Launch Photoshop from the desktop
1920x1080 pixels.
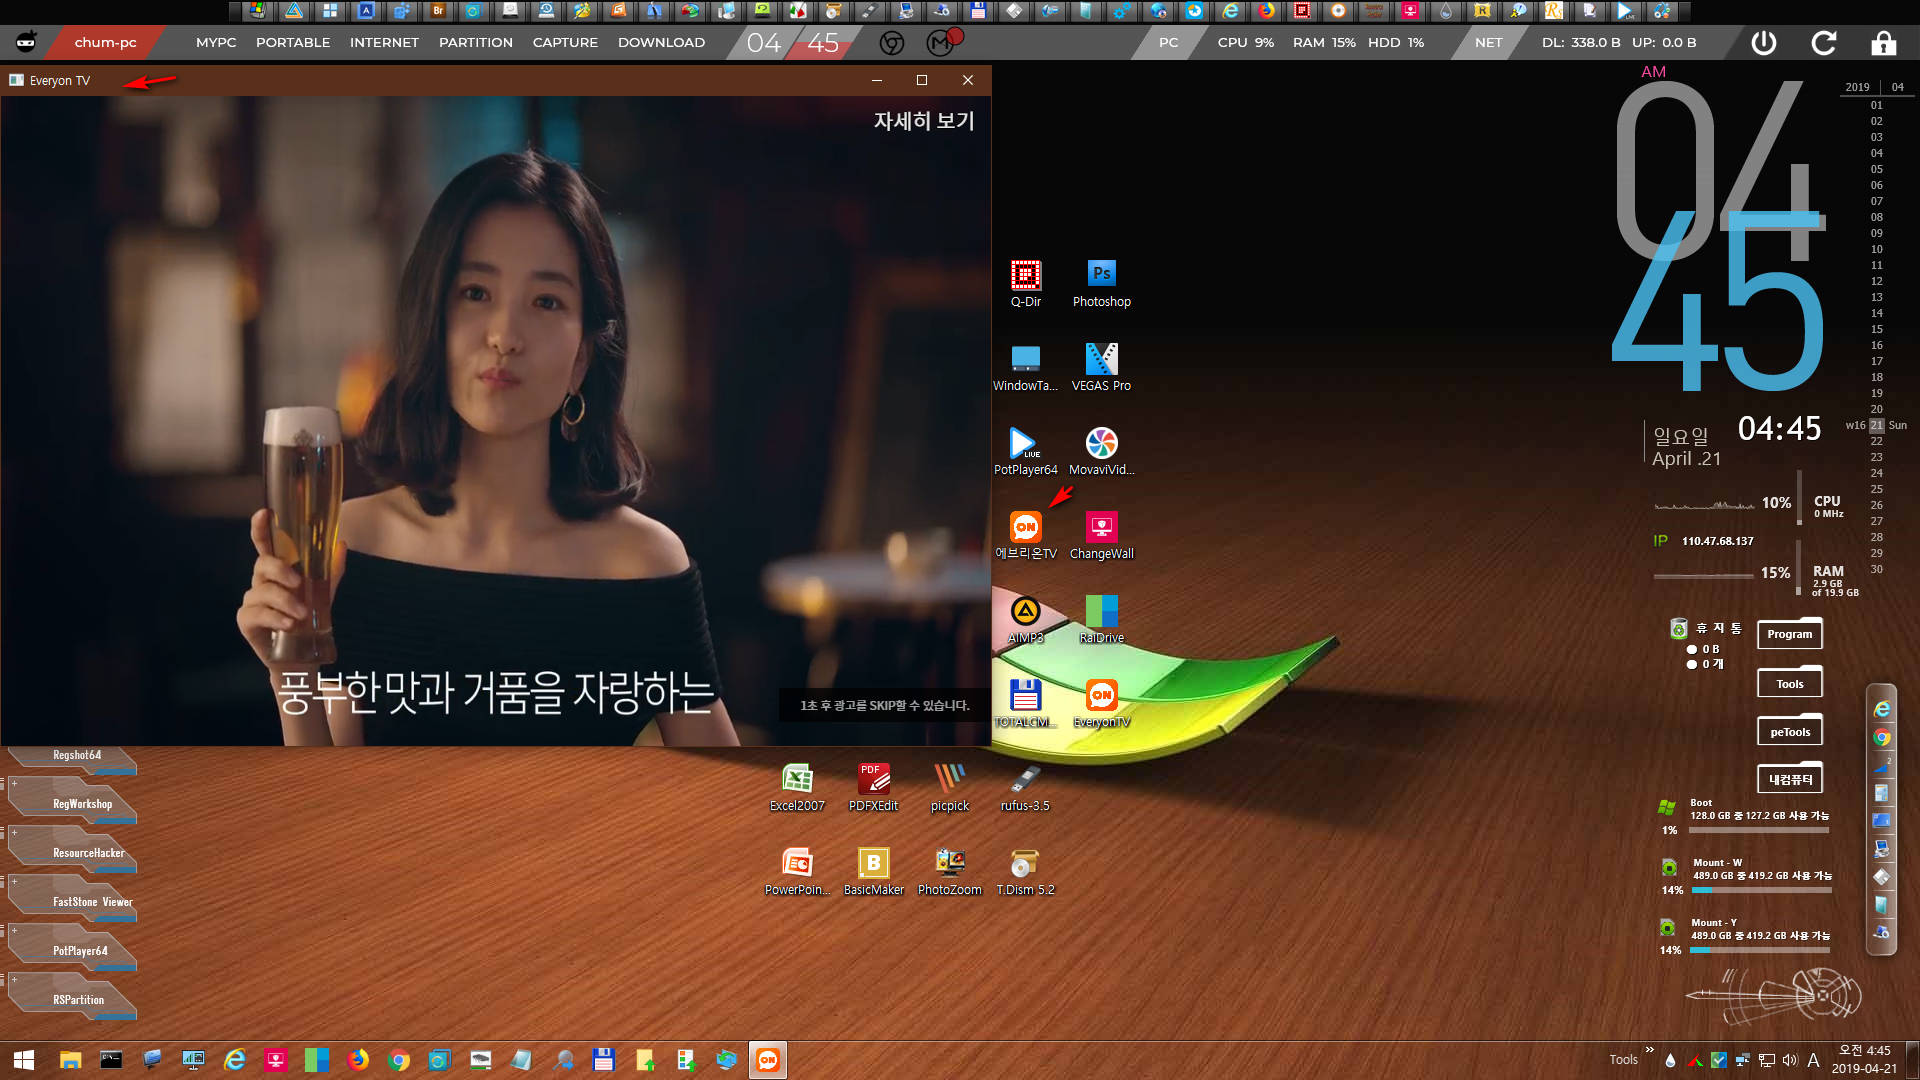[x=1101, y=283]
